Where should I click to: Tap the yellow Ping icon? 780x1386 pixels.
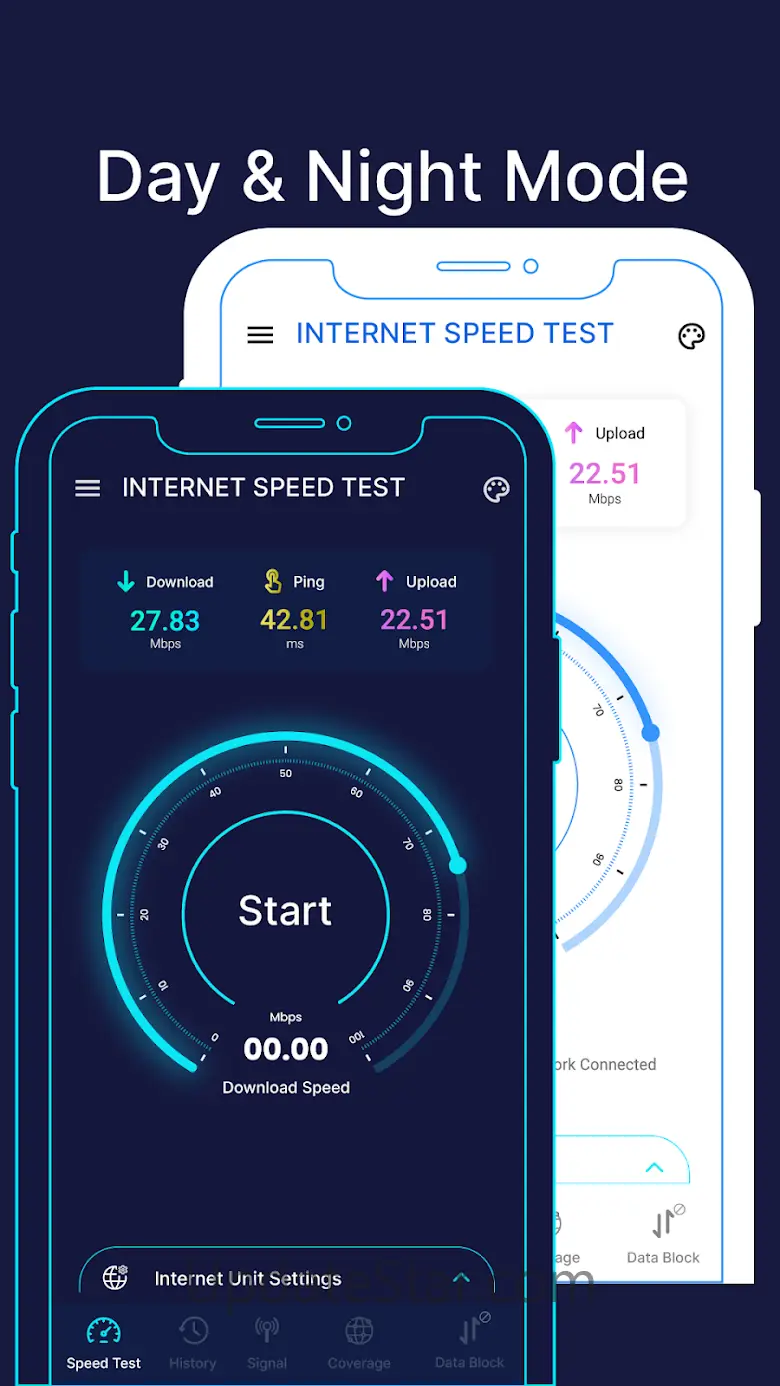272,581
